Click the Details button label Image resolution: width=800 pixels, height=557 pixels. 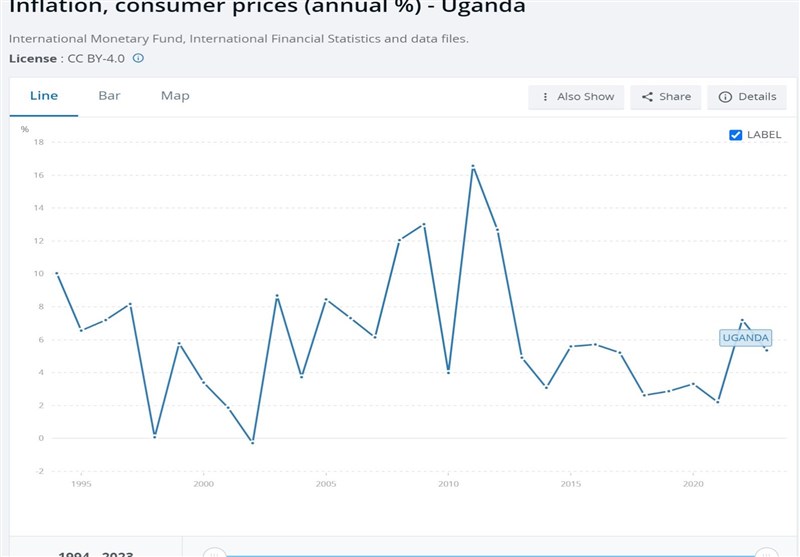[757, 97]
